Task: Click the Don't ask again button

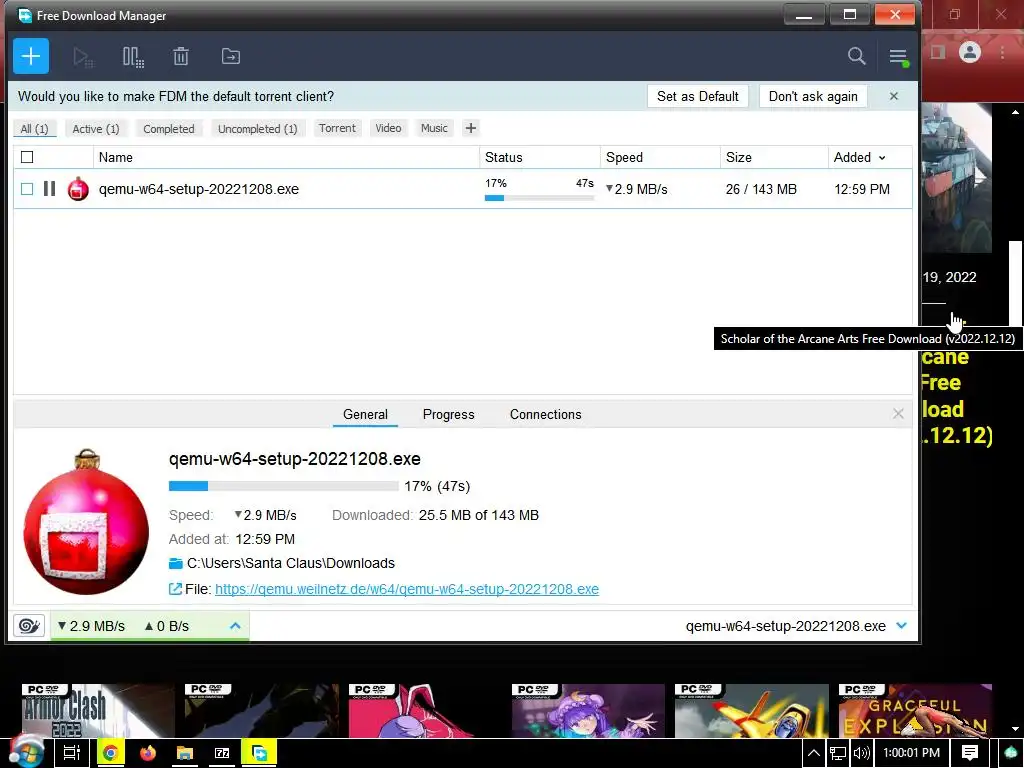Action: [813, 96]
